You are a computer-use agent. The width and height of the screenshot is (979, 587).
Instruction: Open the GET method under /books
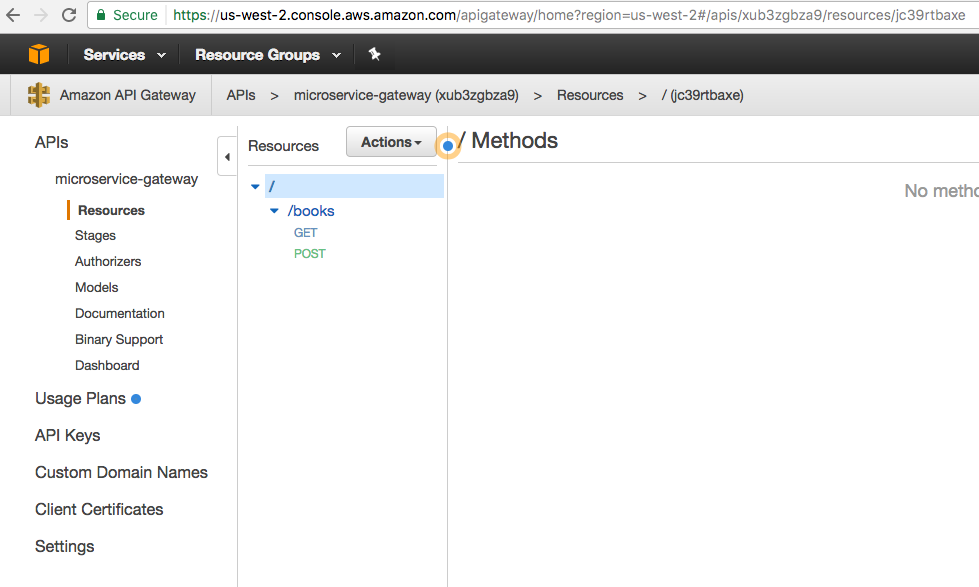(306, 233)
